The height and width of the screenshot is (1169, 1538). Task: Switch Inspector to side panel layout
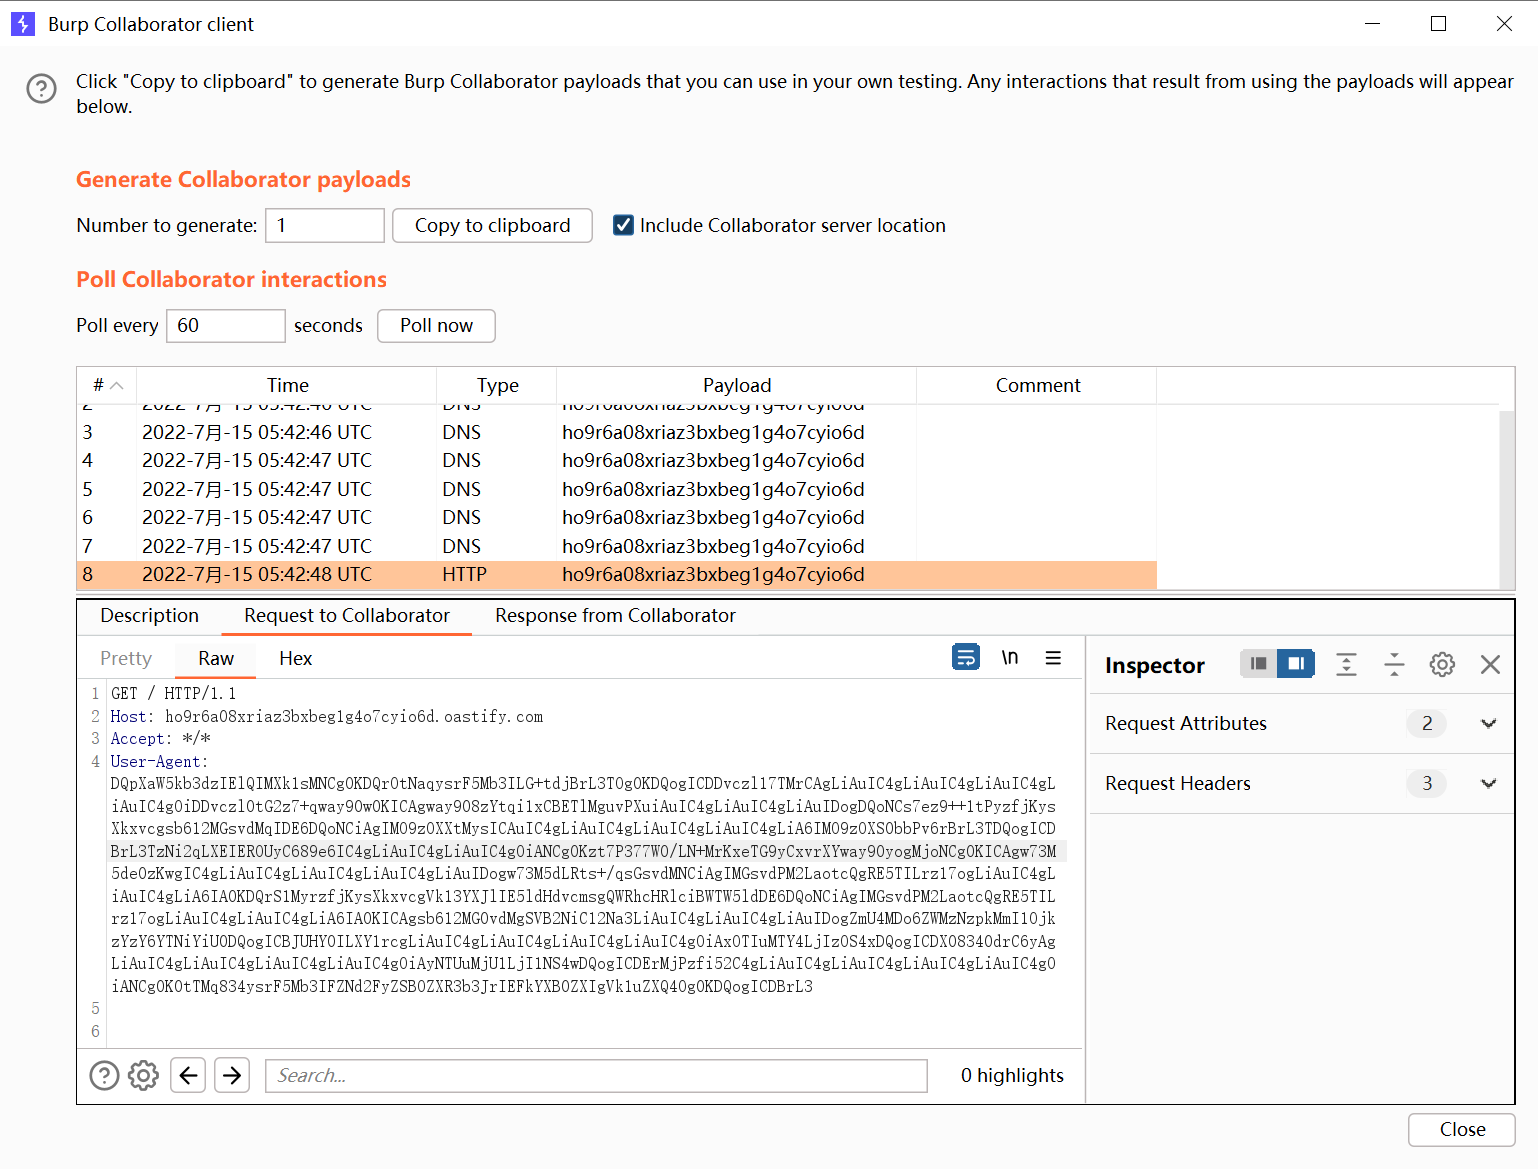tap(1296, 664)
